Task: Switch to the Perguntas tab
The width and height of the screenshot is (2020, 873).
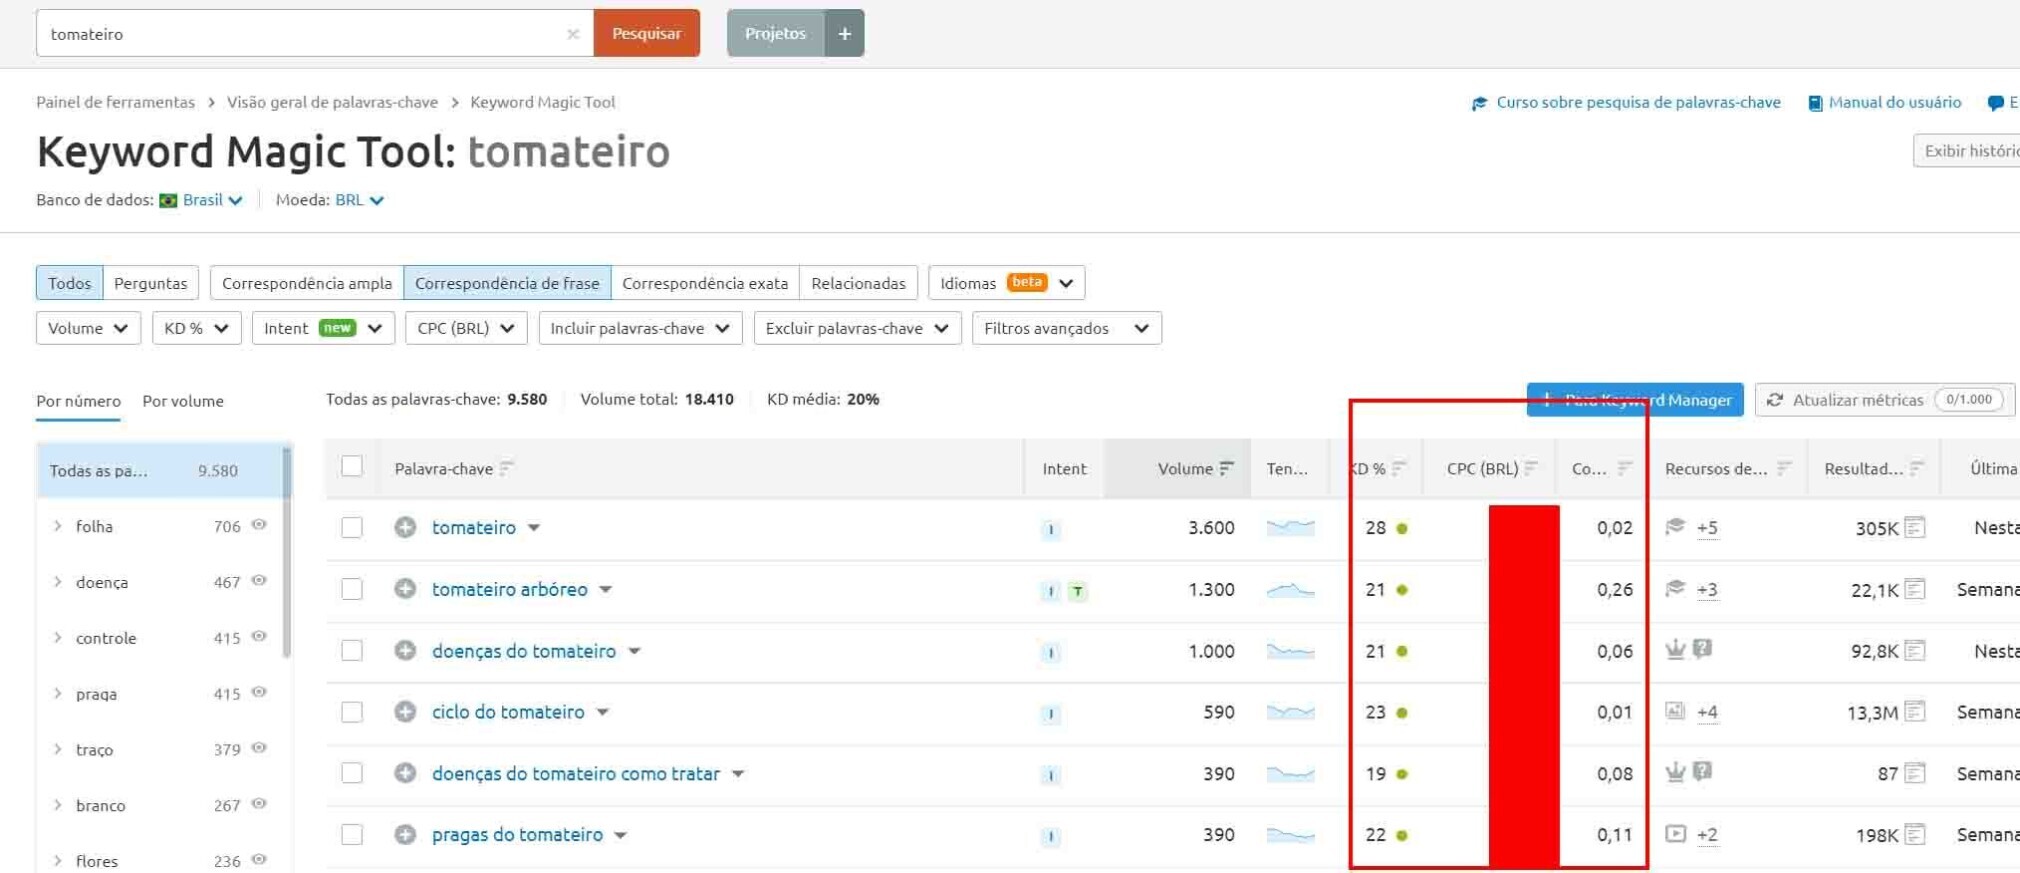Action: point(150,283)
